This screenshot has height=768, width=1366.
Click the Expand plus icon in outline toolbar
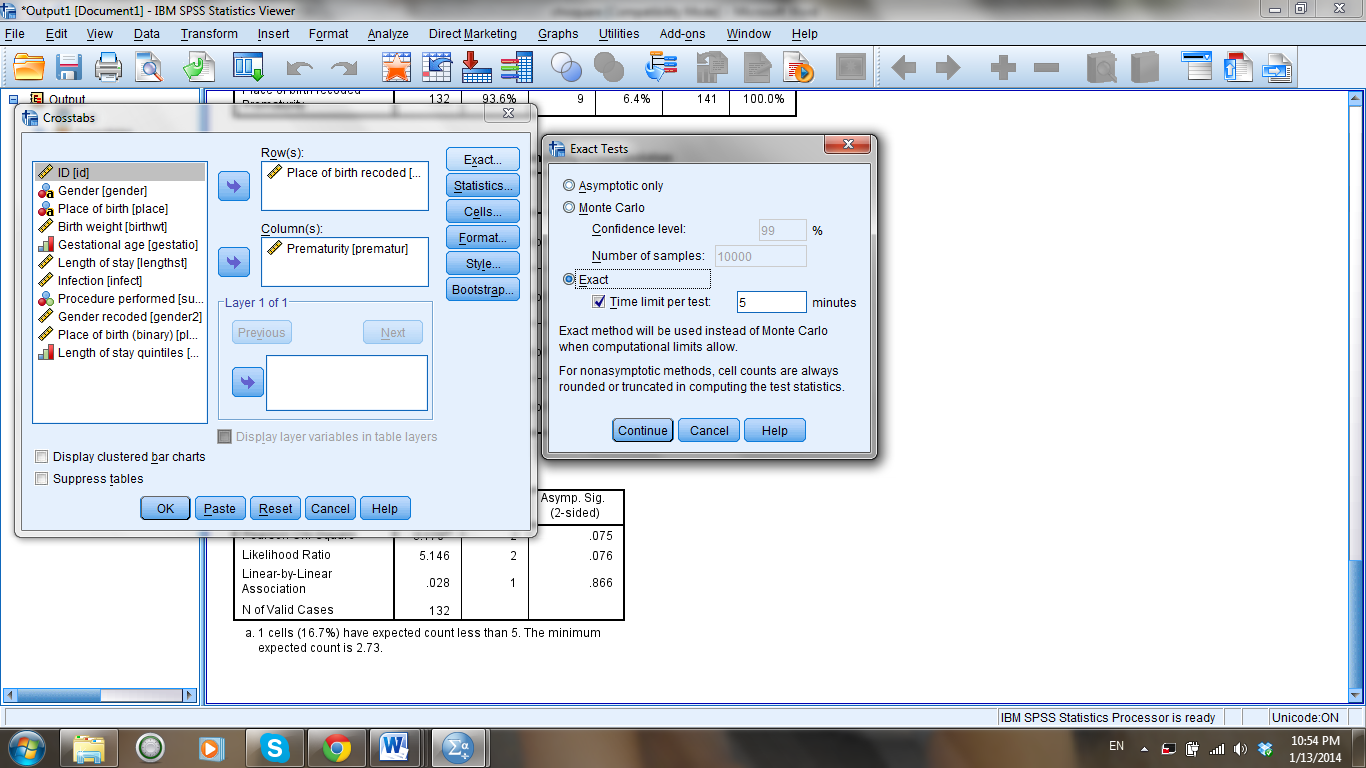[x=1003, y=68]
